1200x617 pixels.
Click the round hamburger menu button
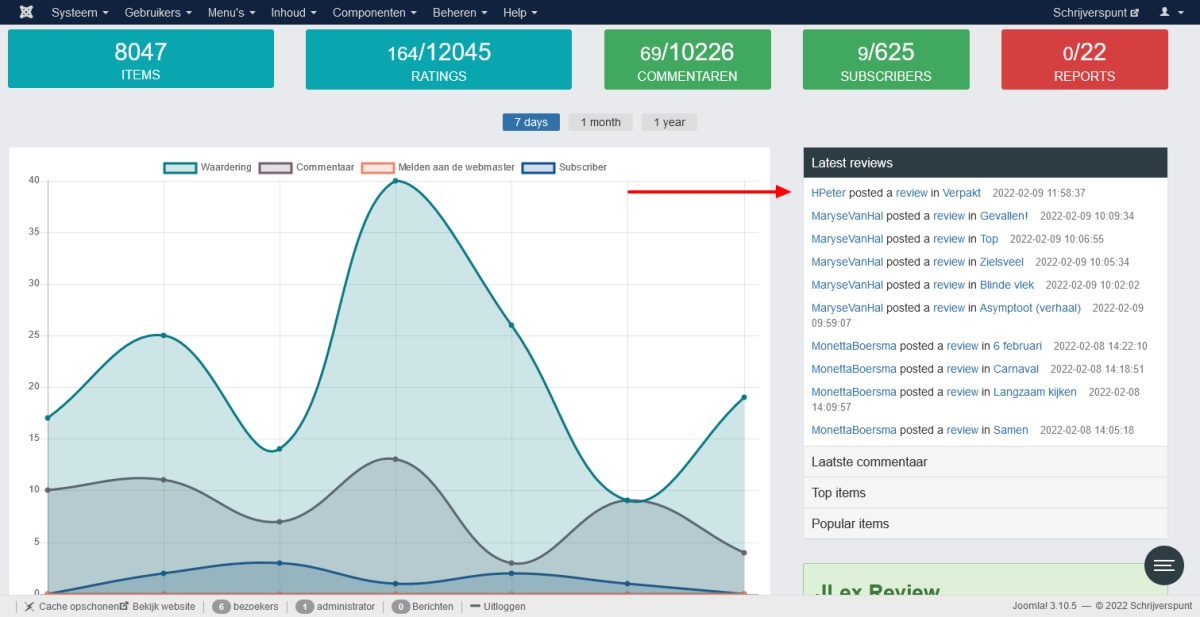coord(1163,565)
